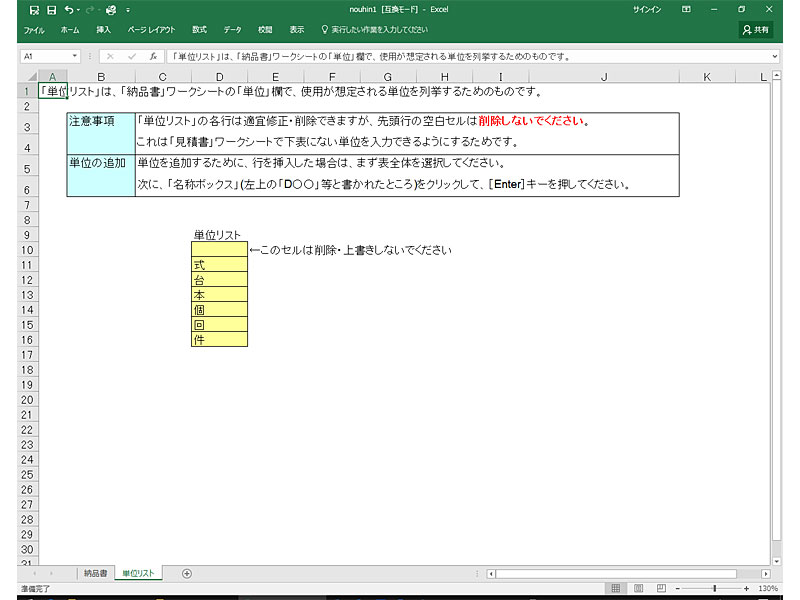
Task: Click the 注意事項 label cell
Action: [101, 134]
